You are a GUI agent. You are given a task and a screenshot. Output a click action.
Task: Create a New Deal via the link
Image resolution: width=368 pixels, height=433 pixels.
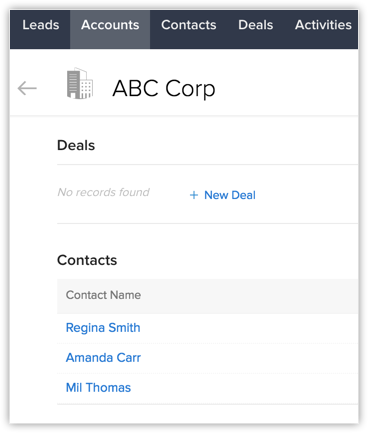(x=230, y=195)
